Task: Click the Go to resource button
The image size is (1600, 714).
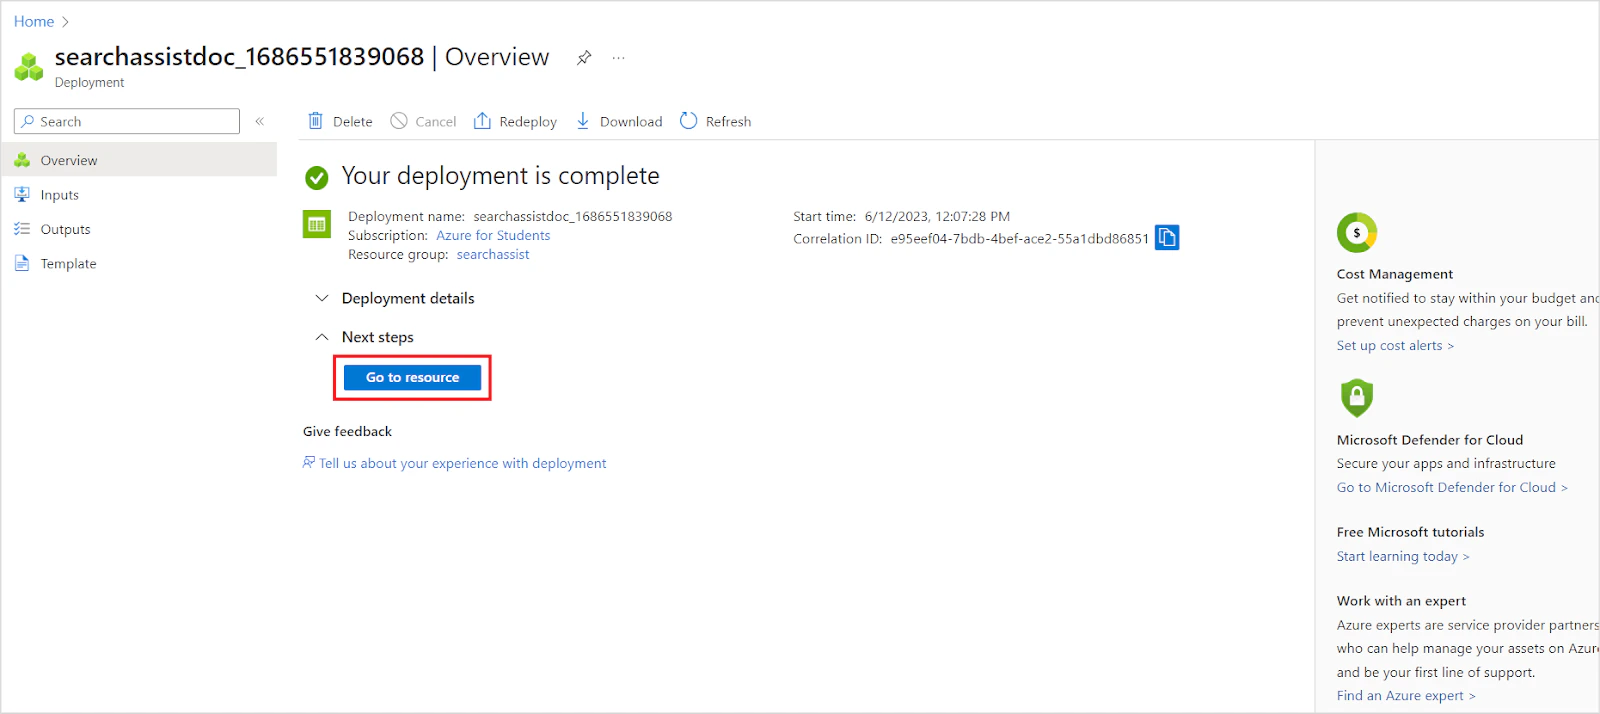Action: 412,377
